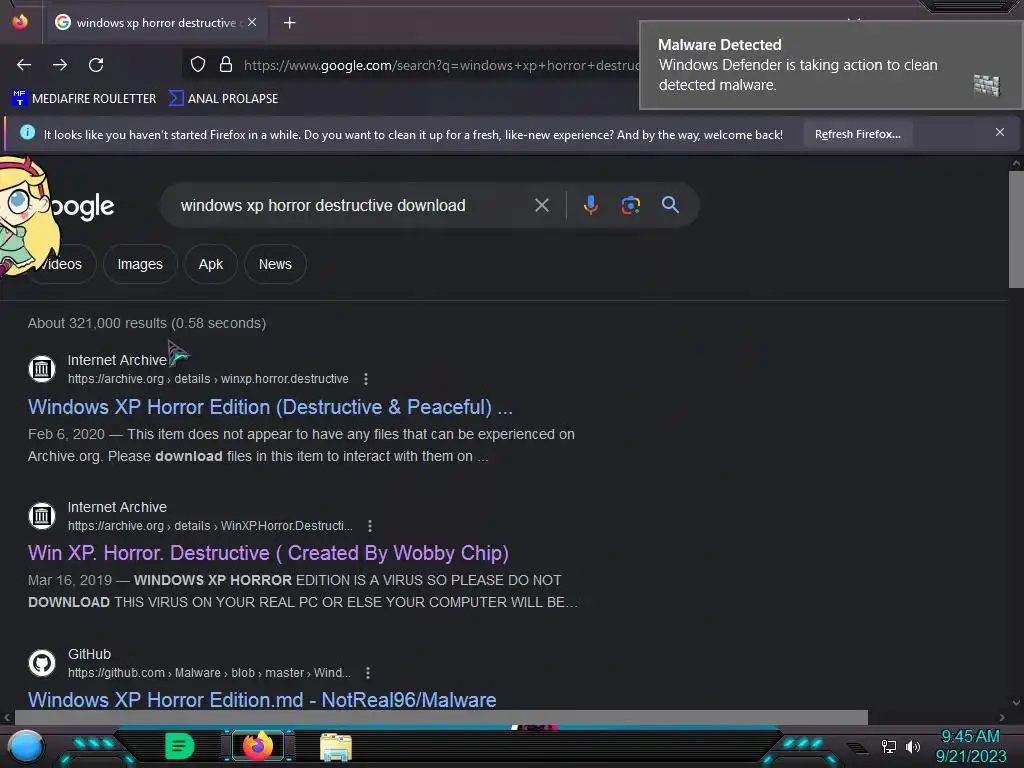Viewport: 1024px width, 768px height.
Task: Go back with the browser back arrow
Action: (x=24, y=65)
